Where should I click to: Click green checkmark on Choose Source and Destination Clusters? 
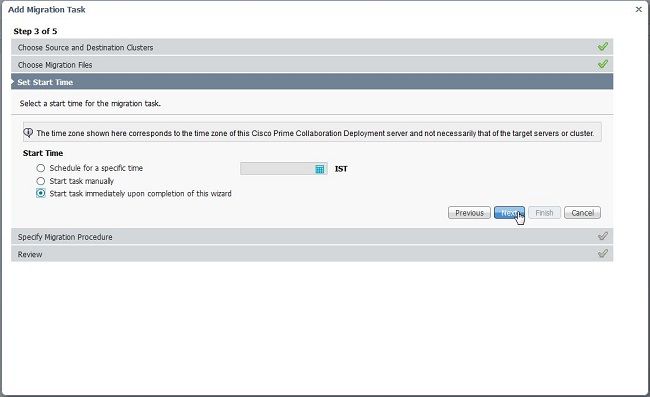[603, 46]
